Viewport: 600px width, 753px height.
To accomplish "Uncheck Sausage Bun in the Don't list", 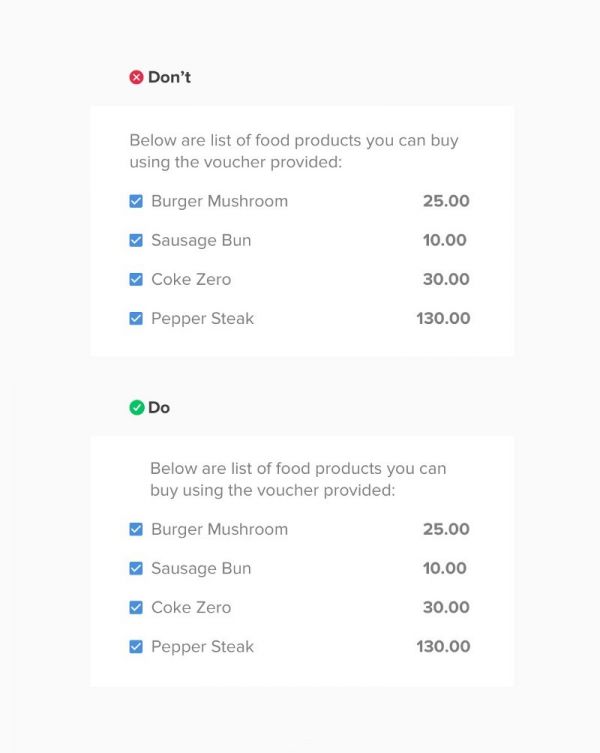I will [136, 240].
